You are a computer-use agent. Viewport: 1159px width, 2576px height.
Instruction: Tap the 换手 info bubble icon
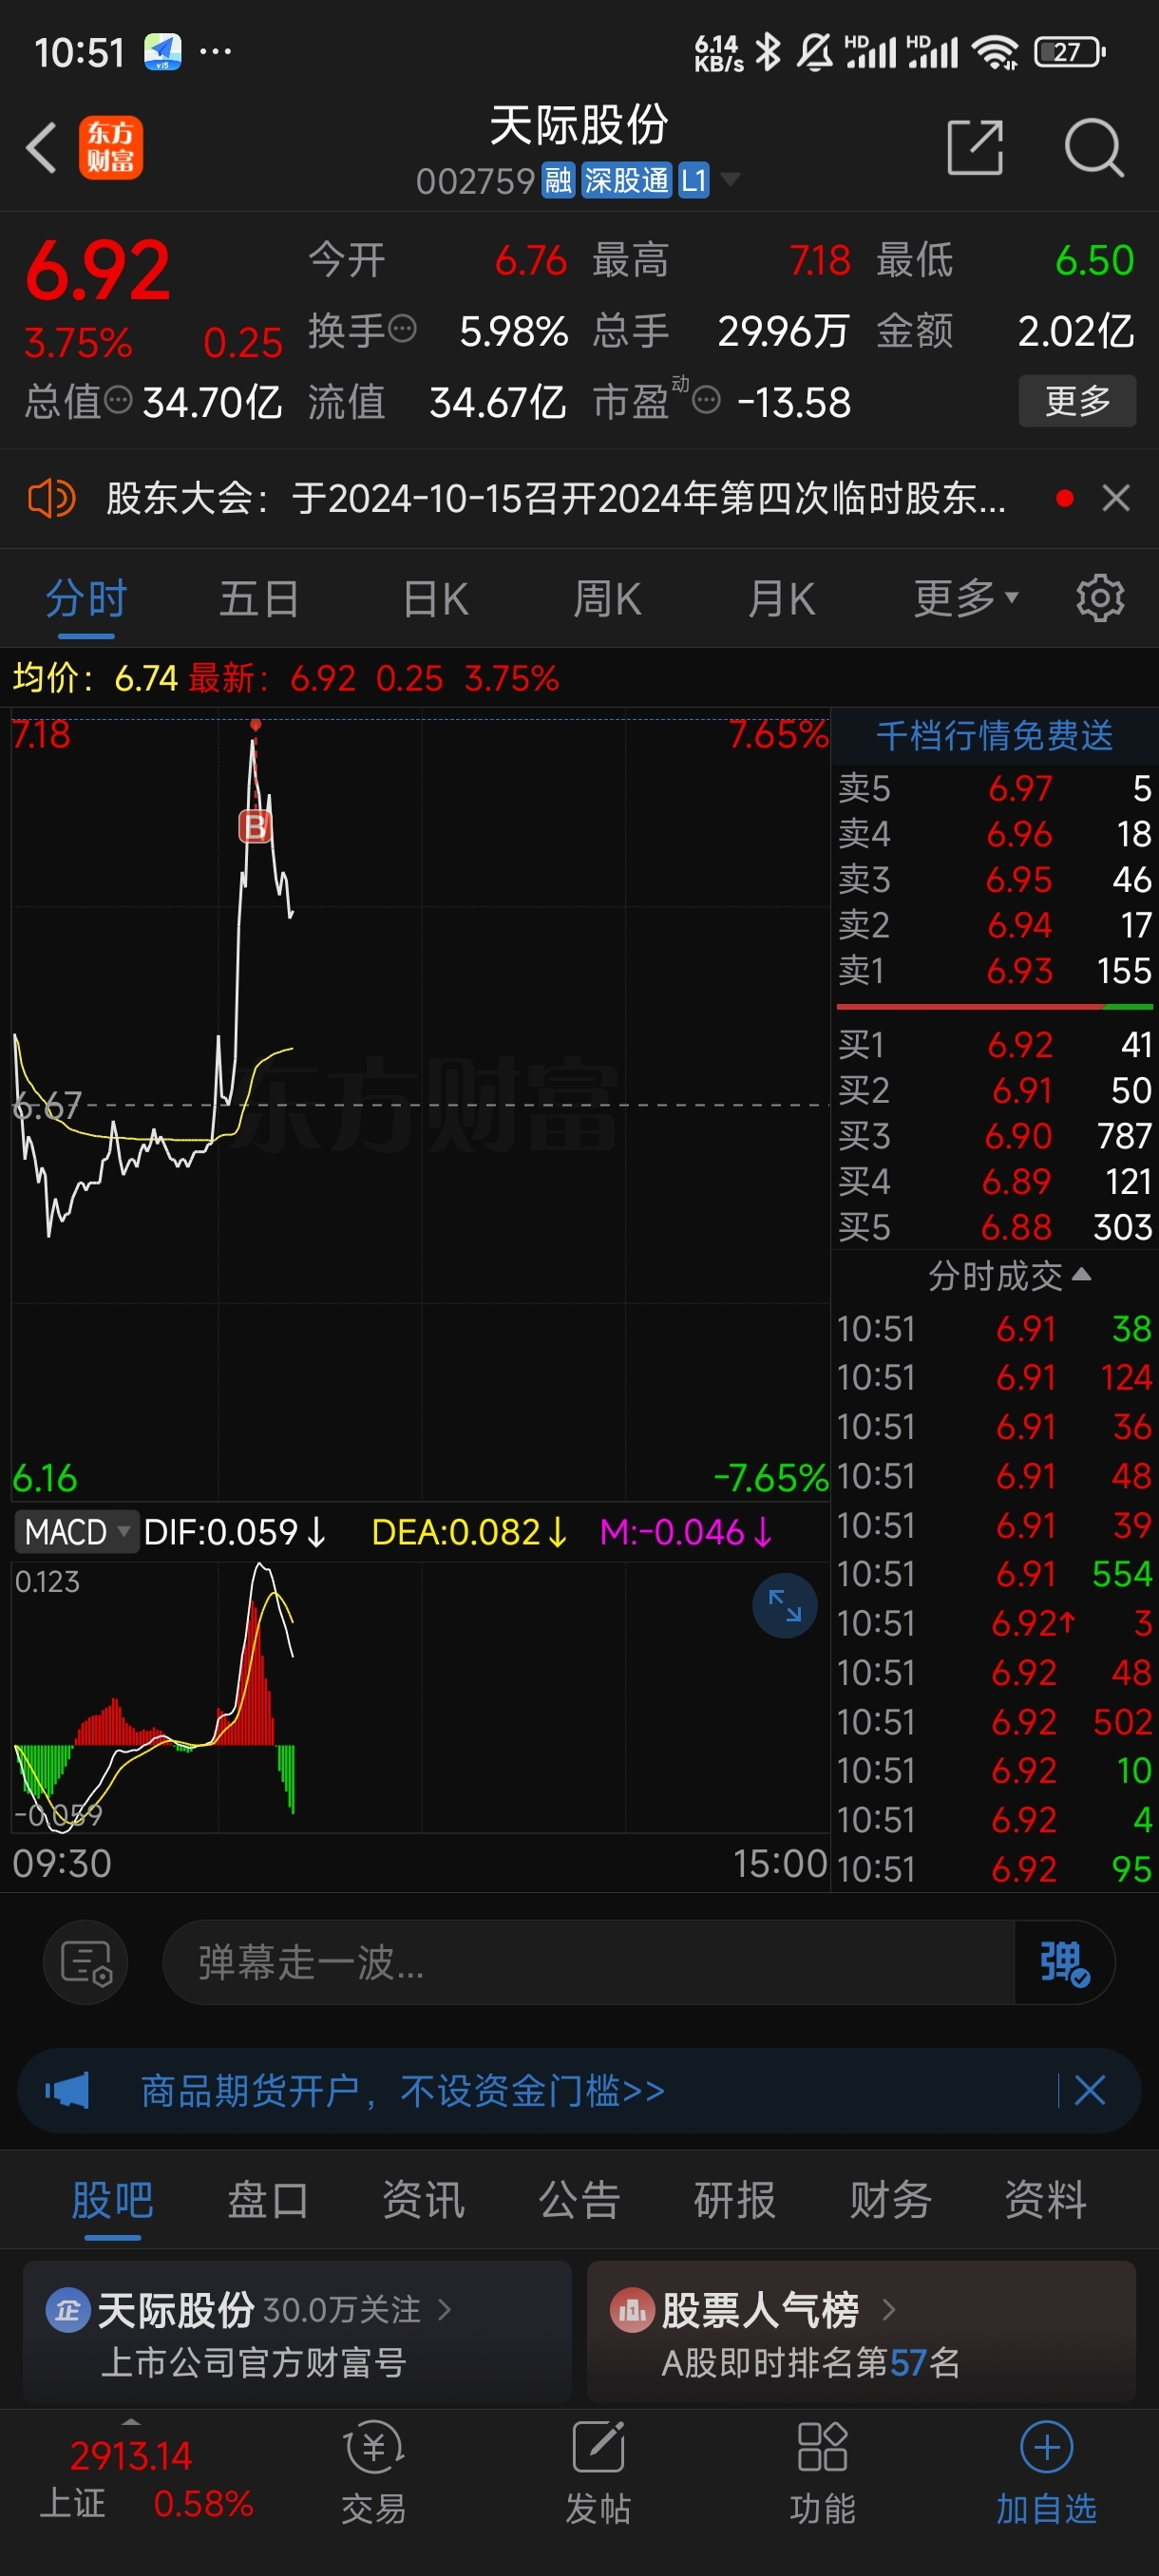(402, 329)
